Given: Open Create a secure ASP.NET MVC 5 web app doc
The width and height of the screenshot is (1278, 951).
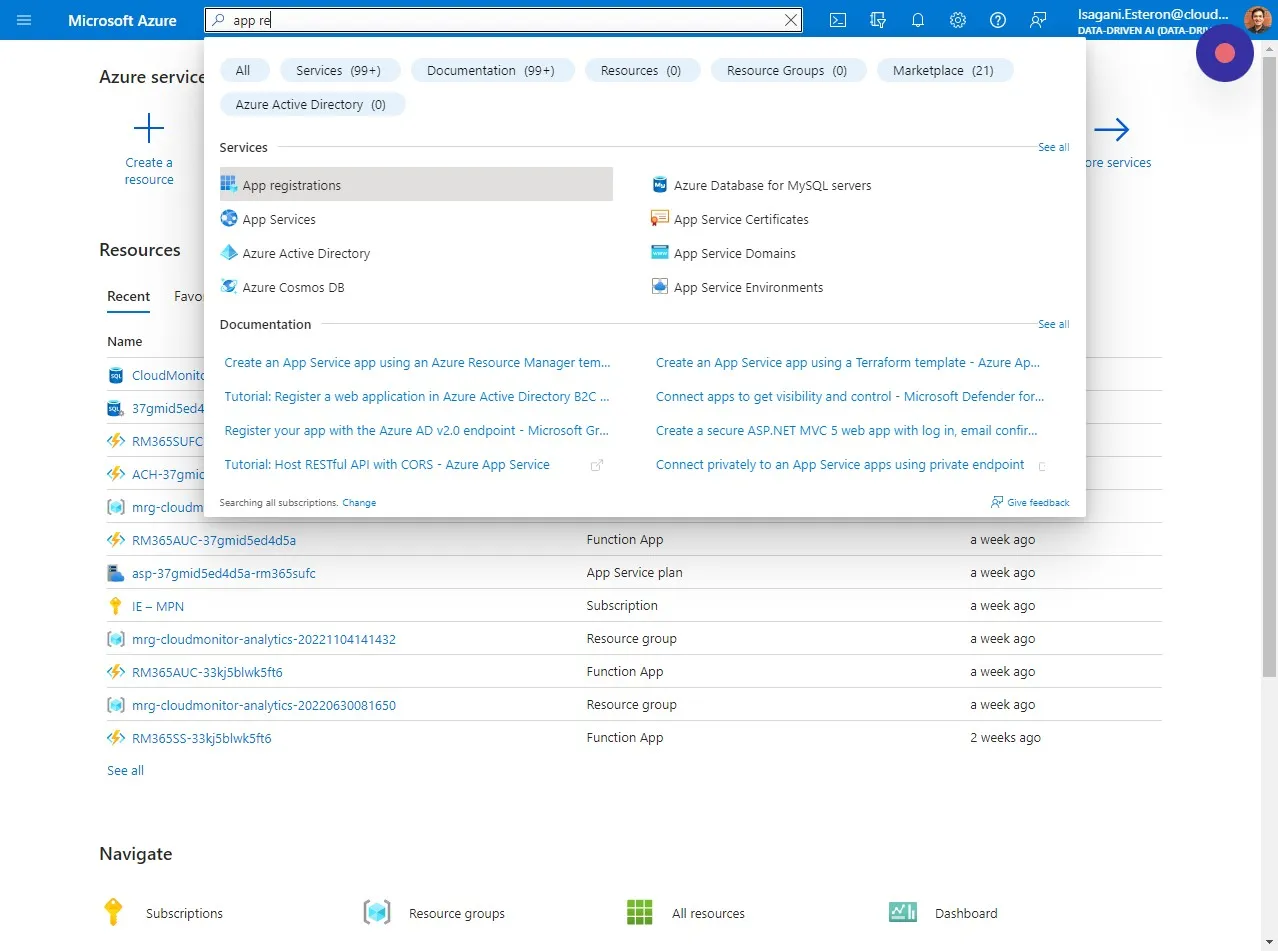Looking at the screenshot, I should (x=847, y=431).
